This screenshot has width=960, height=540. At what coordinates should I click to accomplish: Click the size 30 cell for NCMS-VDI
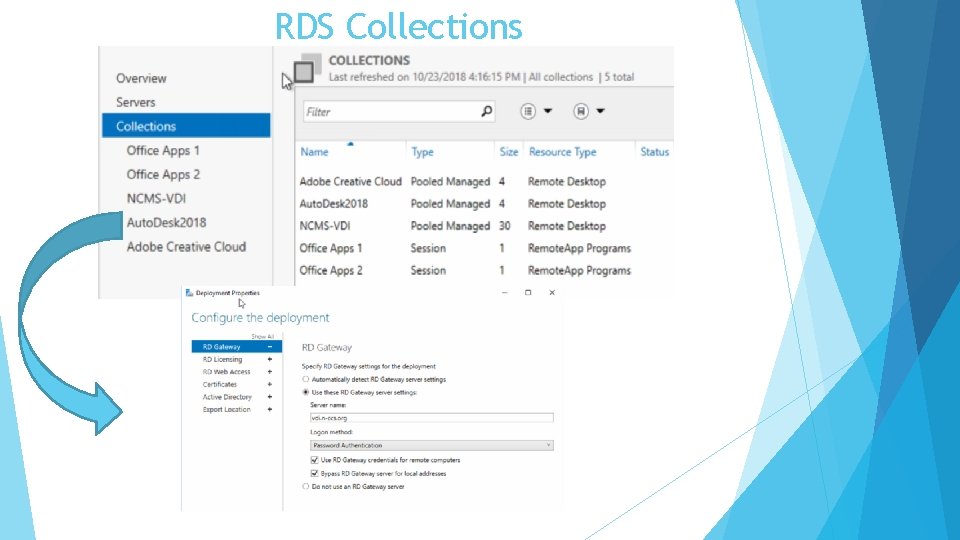click(x=504, y=226)
